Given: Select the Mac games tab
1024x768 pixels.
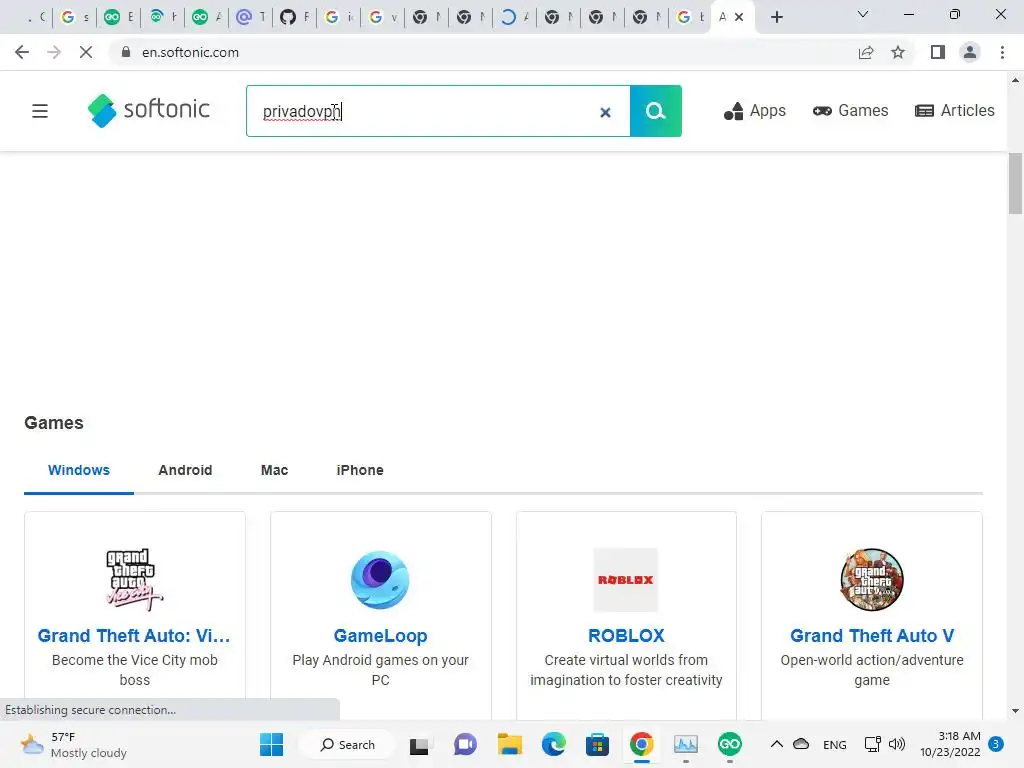Looking at the screenshot, I should pyautogui.click(x=274, y=470).
